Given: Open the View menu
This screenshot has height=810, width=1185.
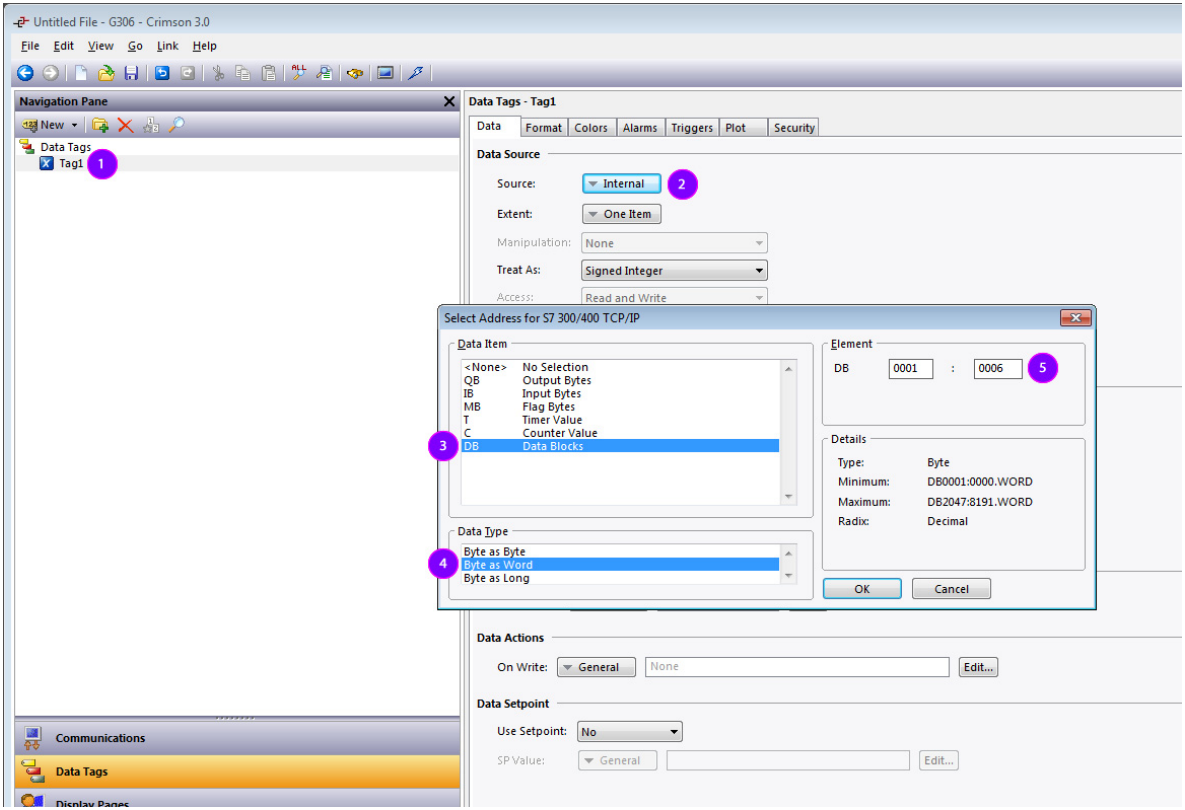Looking at the screenshot, I should pos(101,46).
